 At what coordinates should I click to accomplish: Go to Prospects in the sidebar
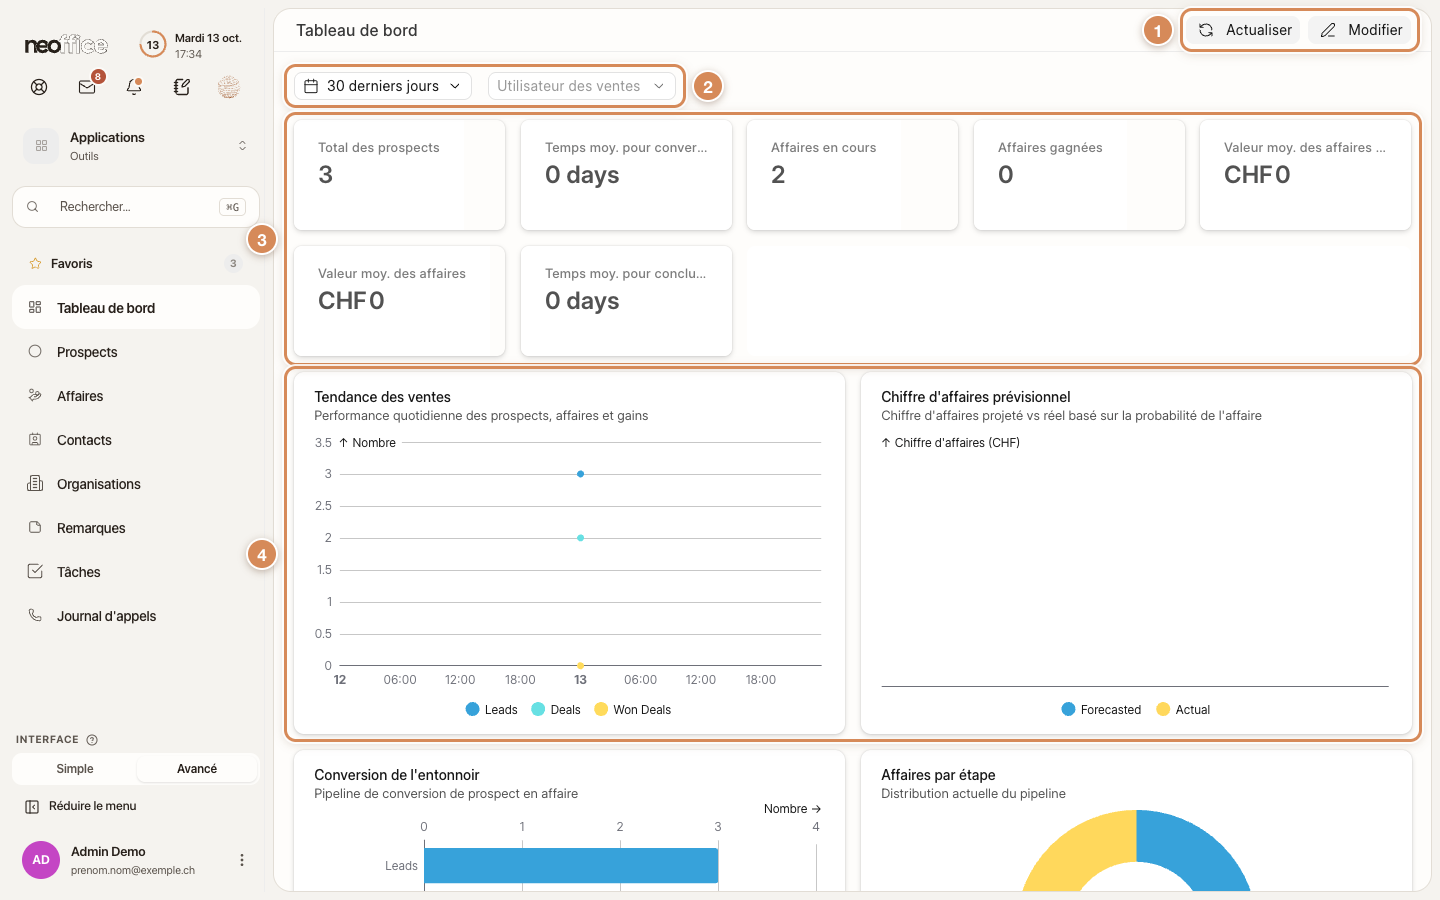pyautogui.click(x=136, y=352)
